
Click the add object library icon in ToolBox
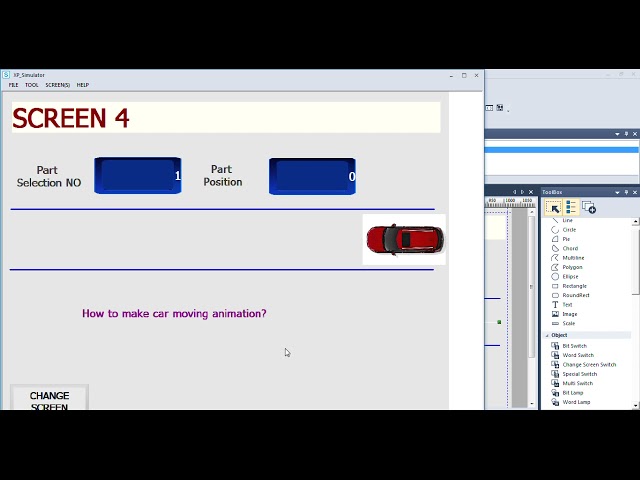click(589, 207)
